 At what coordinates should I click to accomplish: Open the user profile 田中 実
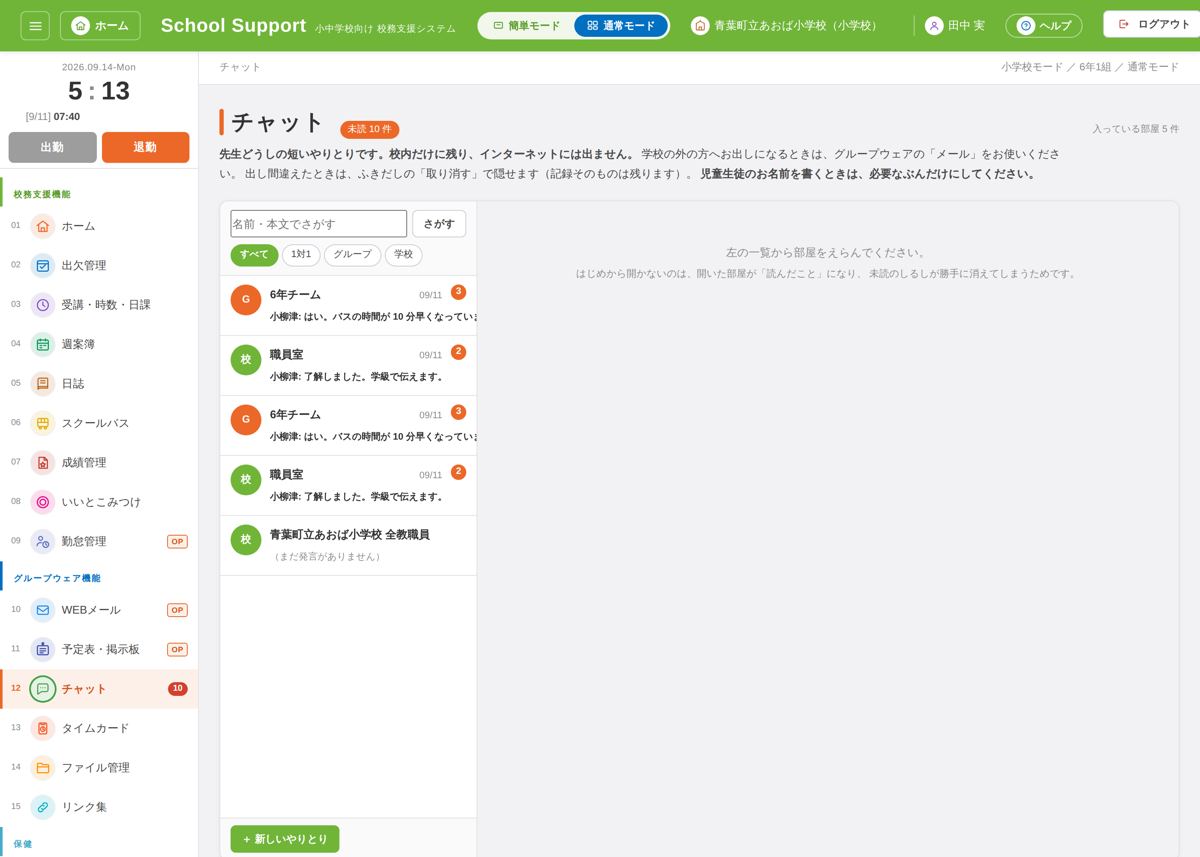(x=955, y=26)
